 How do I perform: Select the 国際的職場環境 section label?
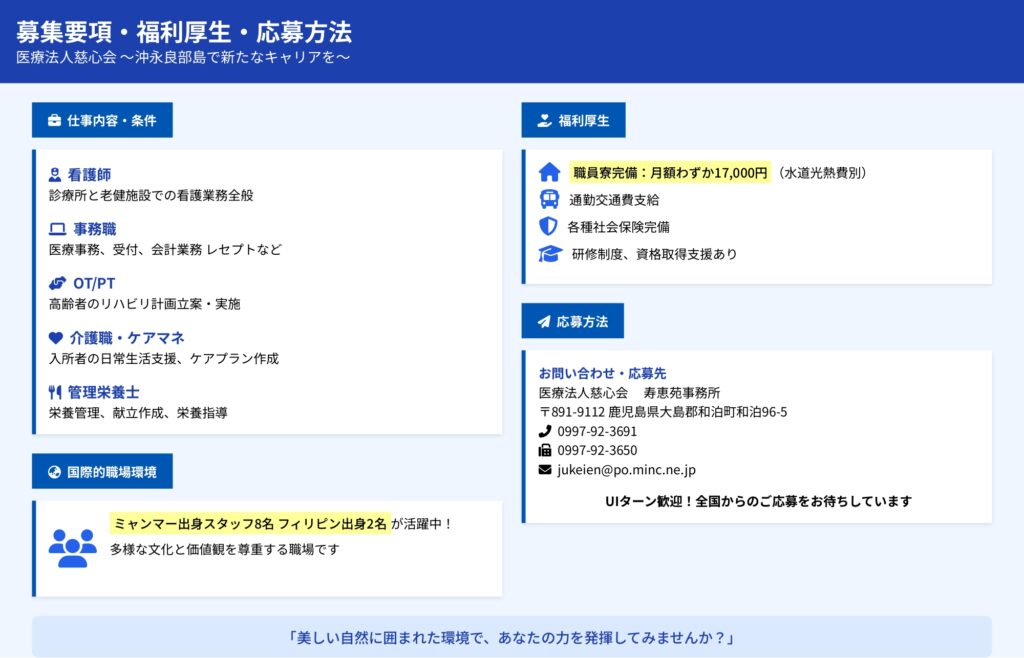[102, 471]
